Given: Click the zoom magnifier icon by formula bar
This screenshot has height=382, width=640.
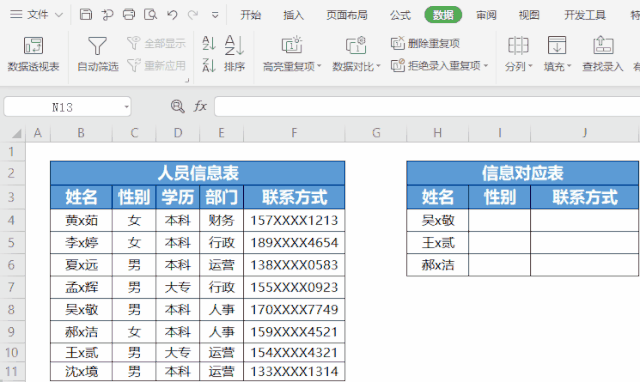Looking at the screenshot, I should (x=177, y=107).
